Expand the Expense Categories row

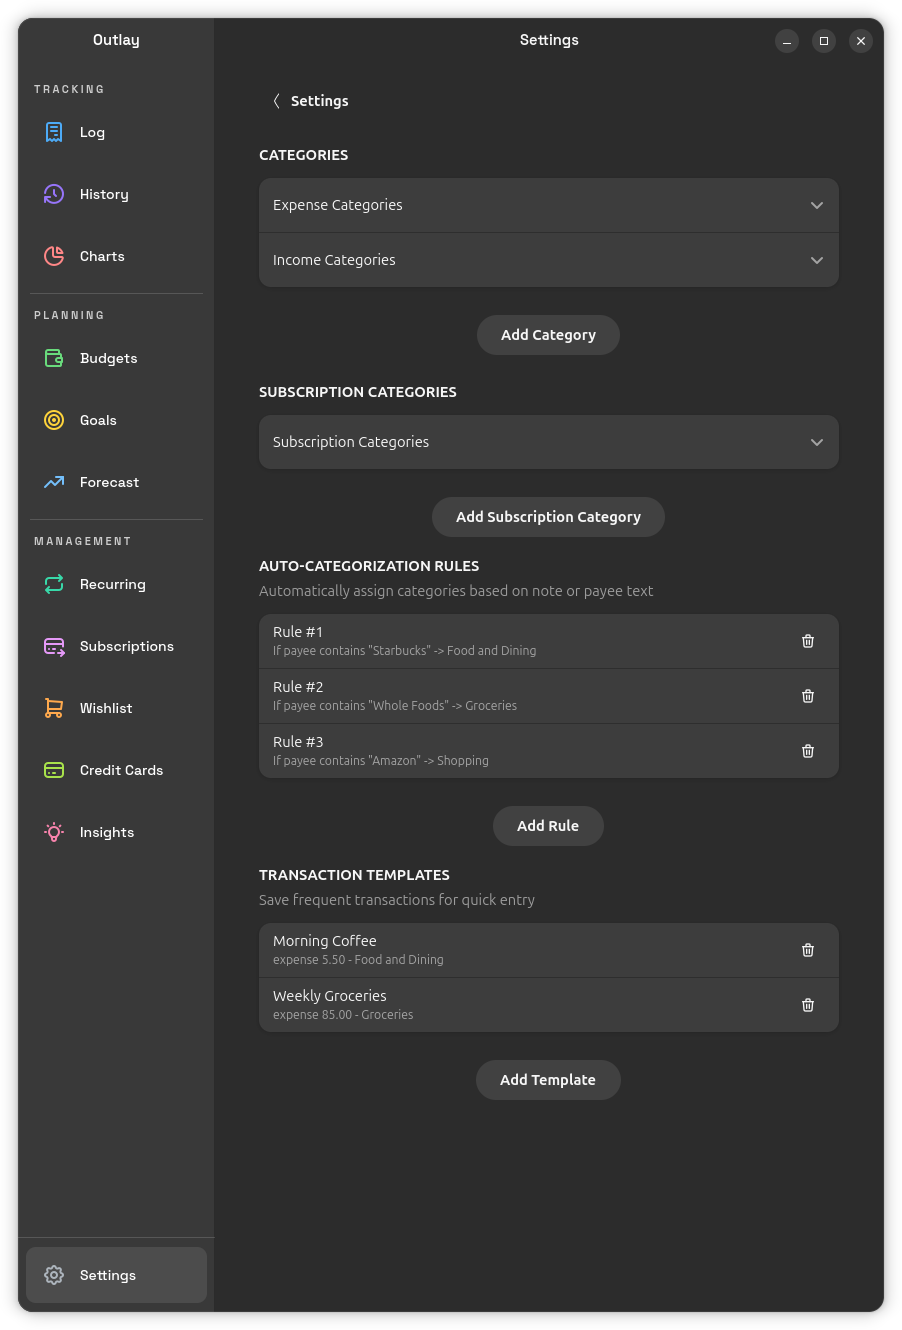click(x=548, y=205)
